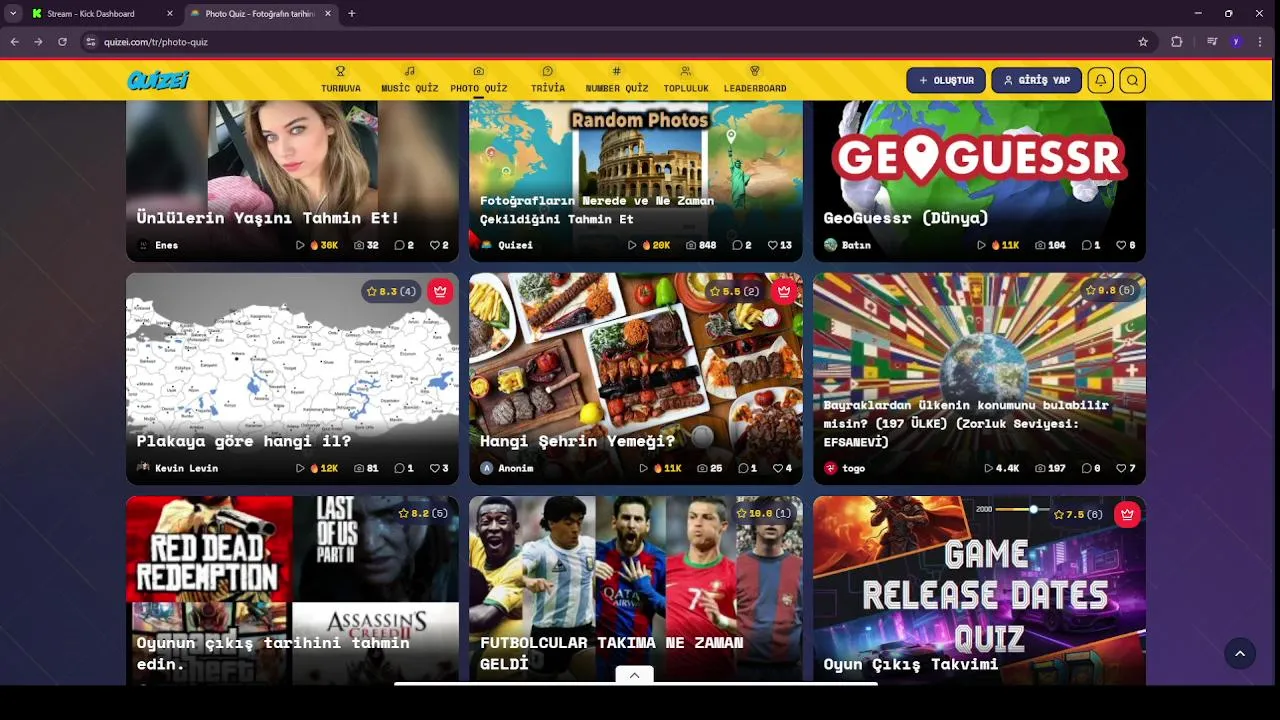Reload the current page
The image size is (1280, 720).
coord(62,42)
